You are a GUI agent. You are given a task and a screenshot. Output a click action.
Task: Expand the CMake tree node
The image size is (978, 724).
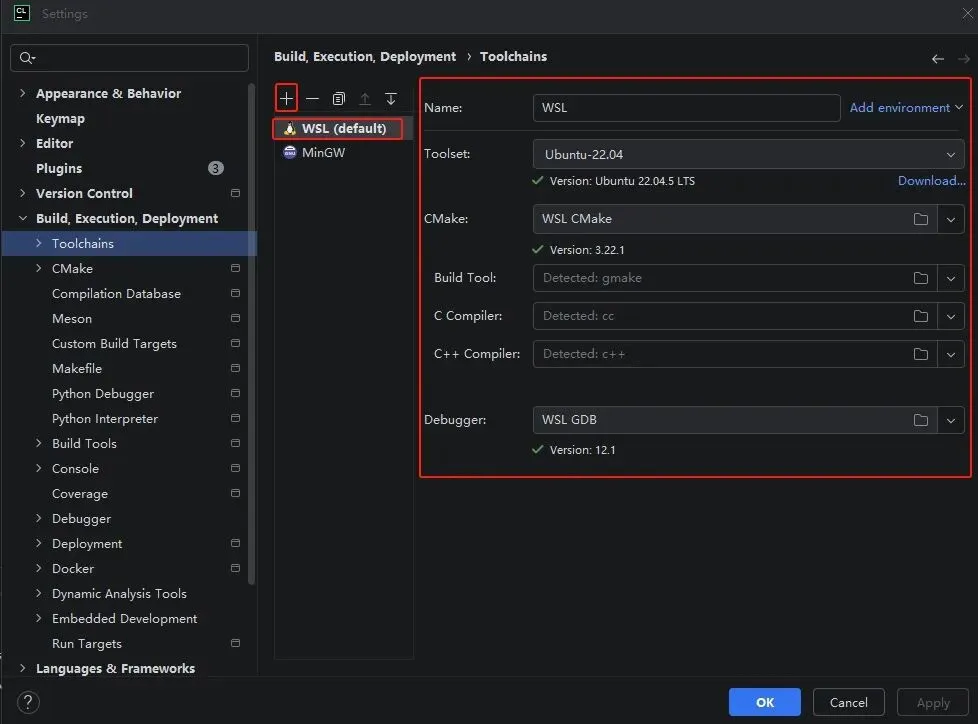[x=39, y=268]
